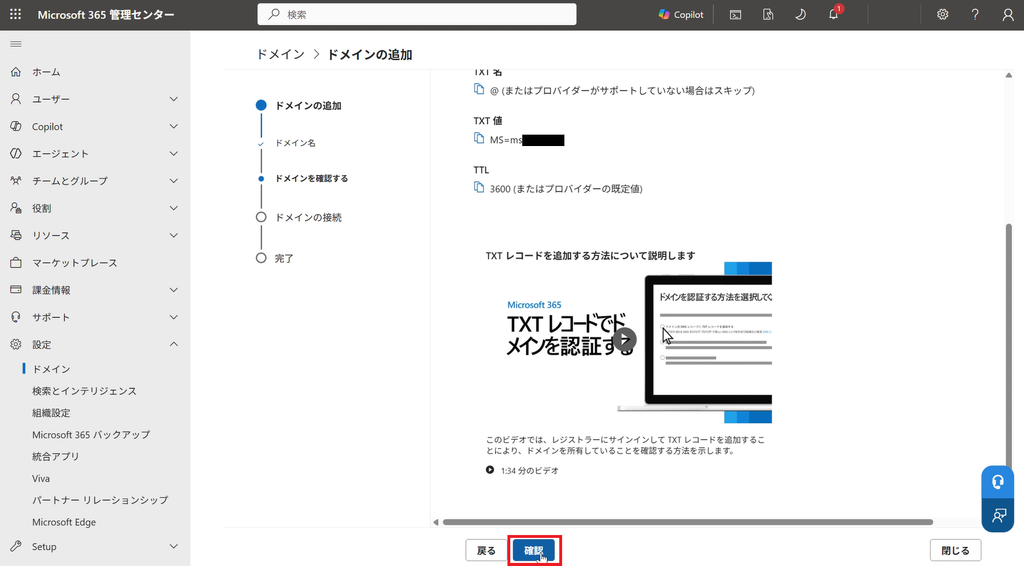Expand the ユーザー menu chevron
This screenshot has width=1024, height=566.
(174, 99)
